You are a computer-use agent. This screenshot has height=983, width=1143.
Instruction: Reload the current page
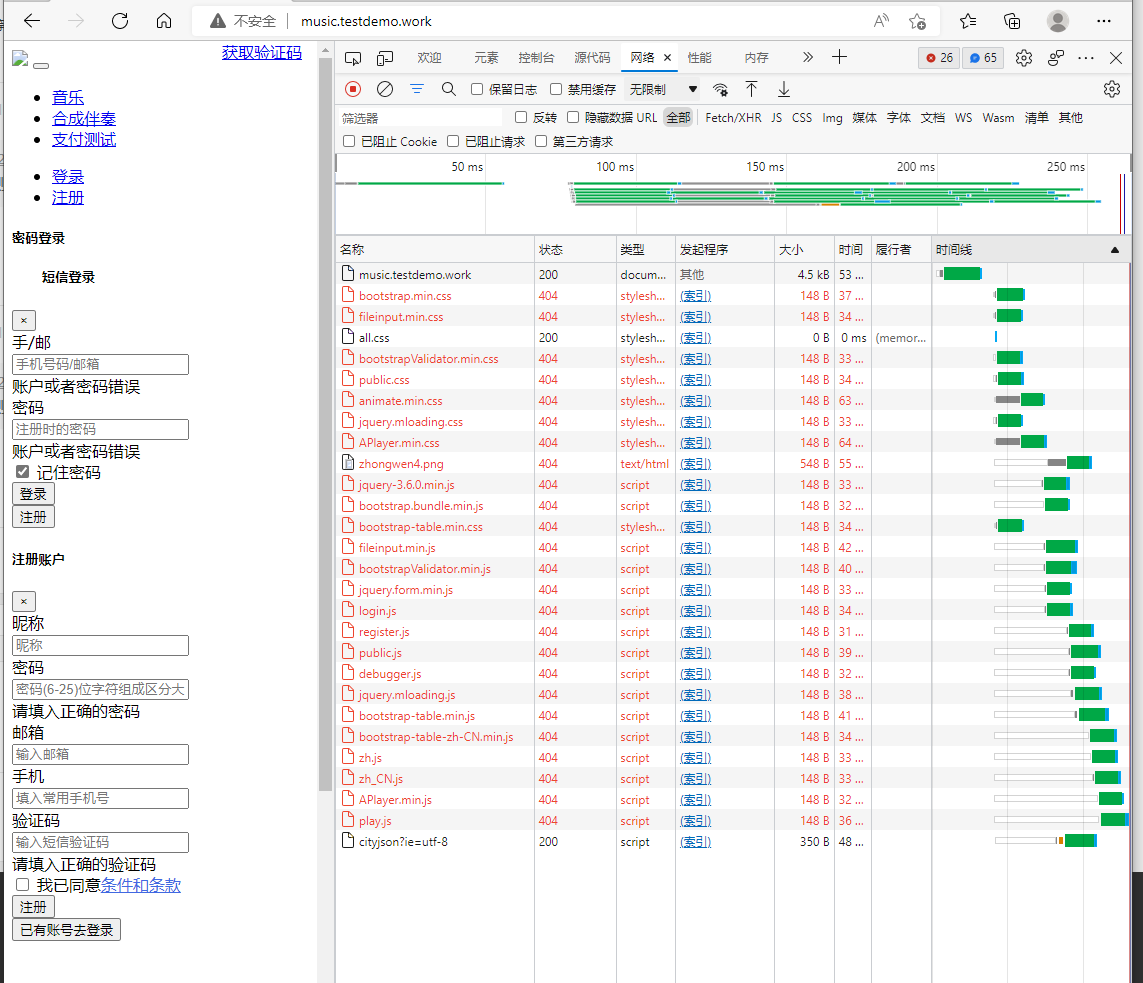tap(120, 21)
